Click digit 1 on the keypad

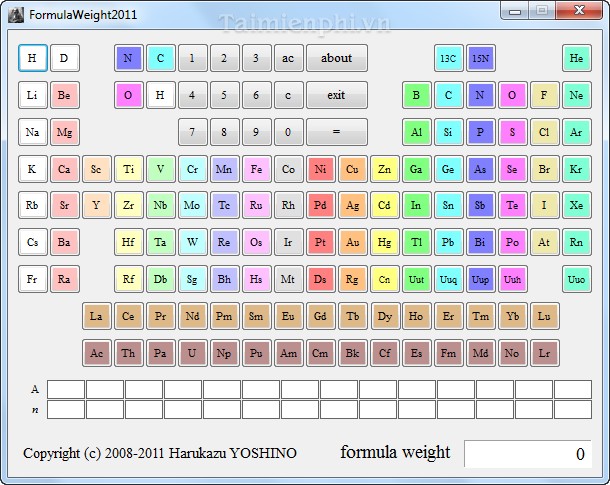coord(193,58)
